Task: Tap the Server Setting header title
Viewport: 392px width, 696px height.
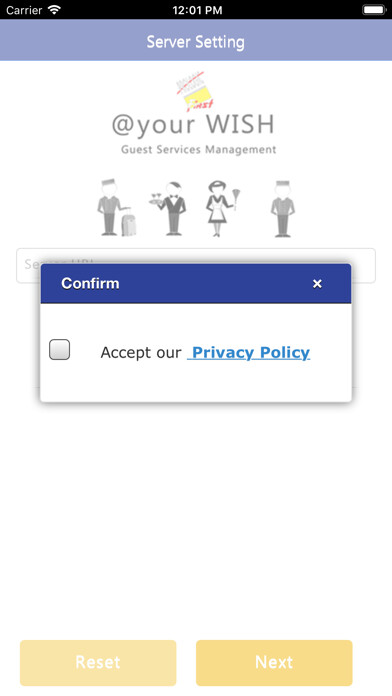Action: coord(195,42)
